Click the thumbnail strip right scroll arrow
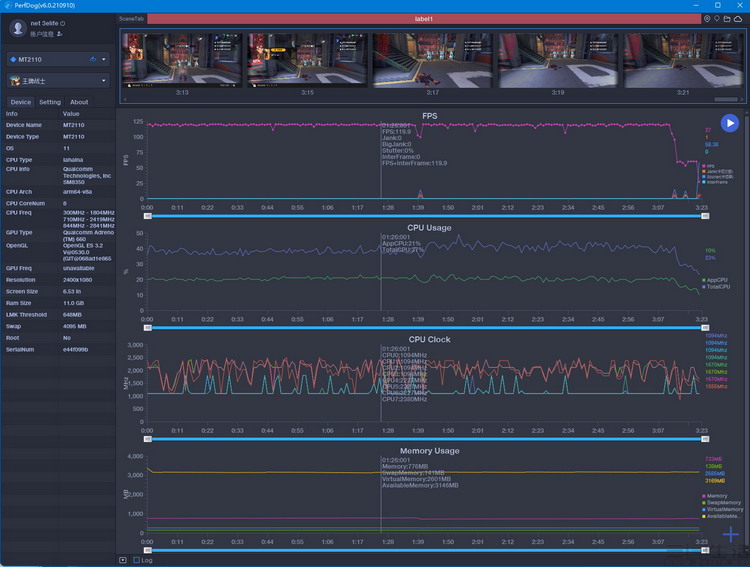 tap(742, 100)
